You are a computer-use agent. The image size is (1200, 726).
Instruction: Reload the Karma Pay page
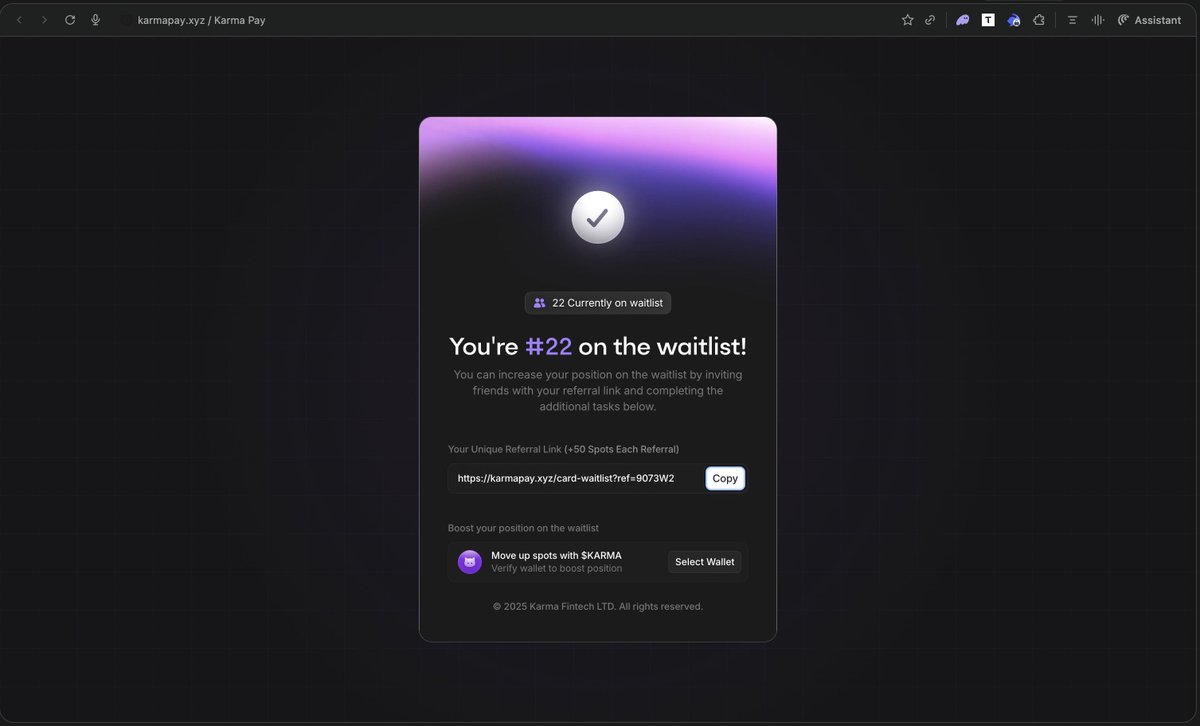69,19
